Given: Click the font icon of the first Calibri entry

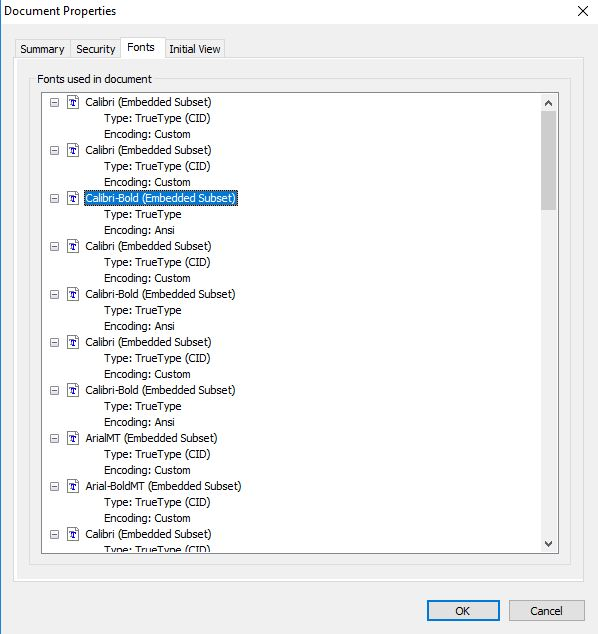Looking at the screenshot, I should 73,102.
